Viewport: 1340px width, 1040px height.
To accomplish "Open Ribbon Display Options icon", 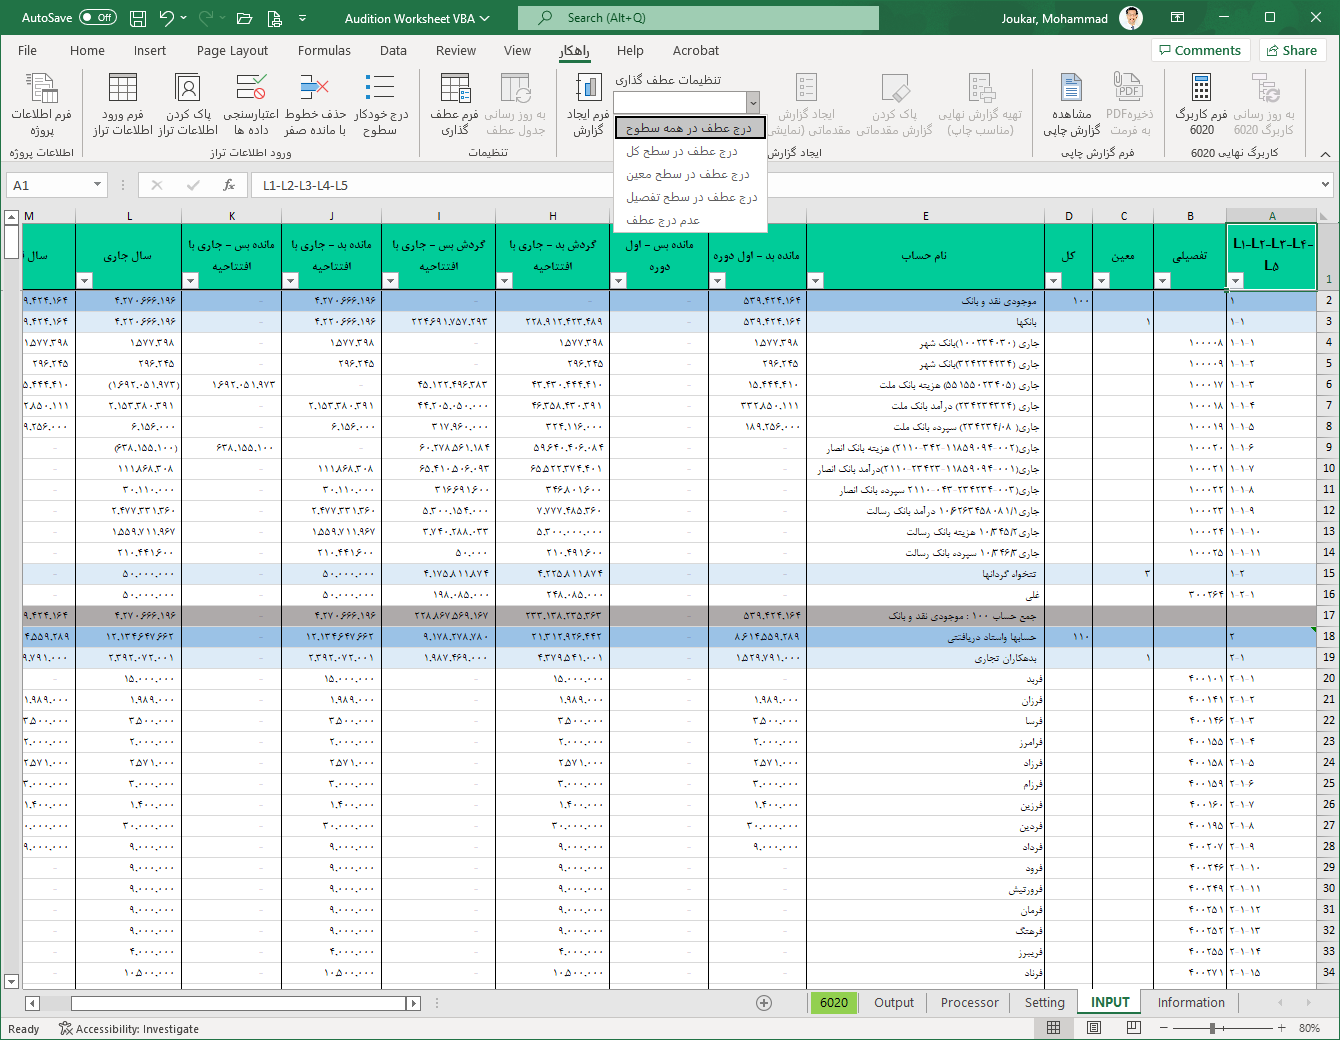I will pyautogui.click(x=1177, y=18).
